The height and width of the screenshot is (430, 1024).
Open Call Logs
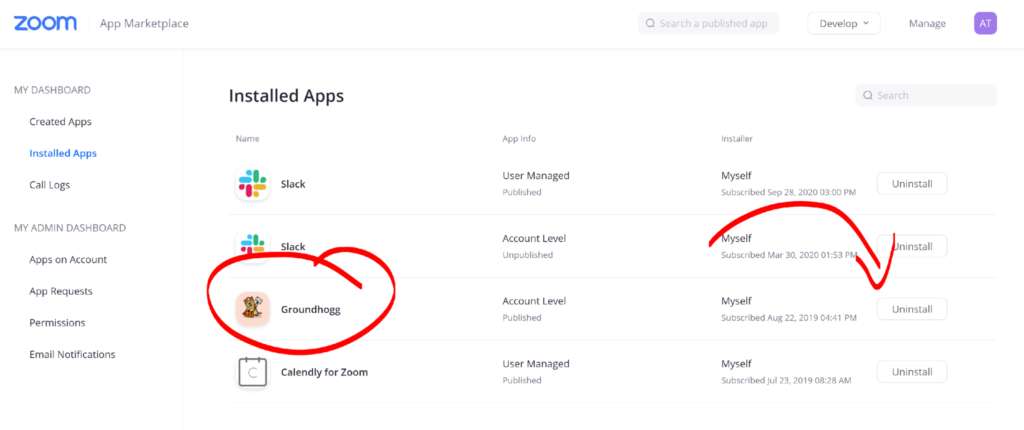[x=50, y=185]
